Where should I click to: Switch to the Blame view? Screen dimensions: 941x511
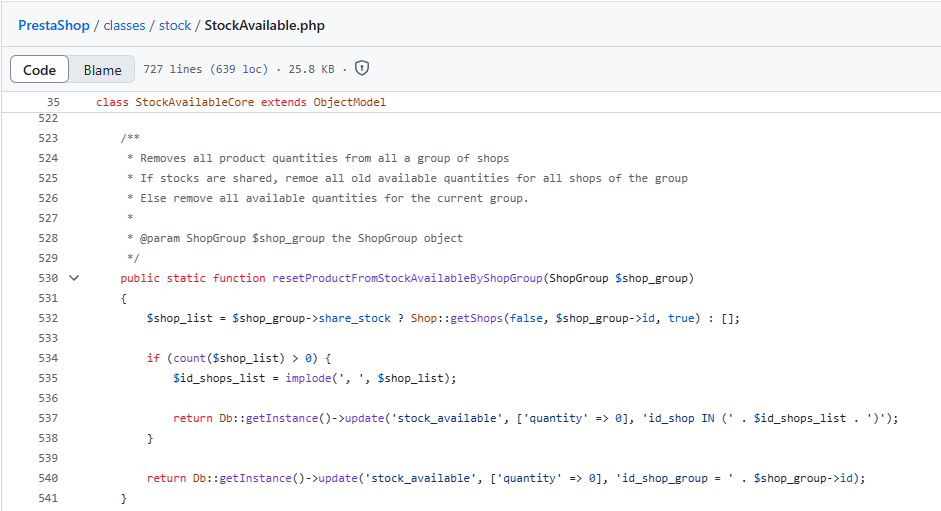(x=102, y=70)
